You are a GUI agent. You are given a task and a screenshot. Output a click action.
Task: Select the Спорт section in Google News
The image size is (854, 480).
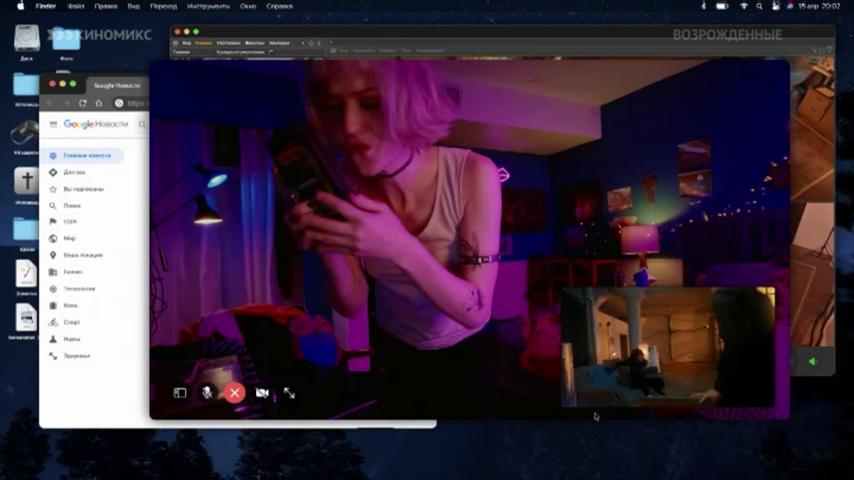[x=71, y=322]
